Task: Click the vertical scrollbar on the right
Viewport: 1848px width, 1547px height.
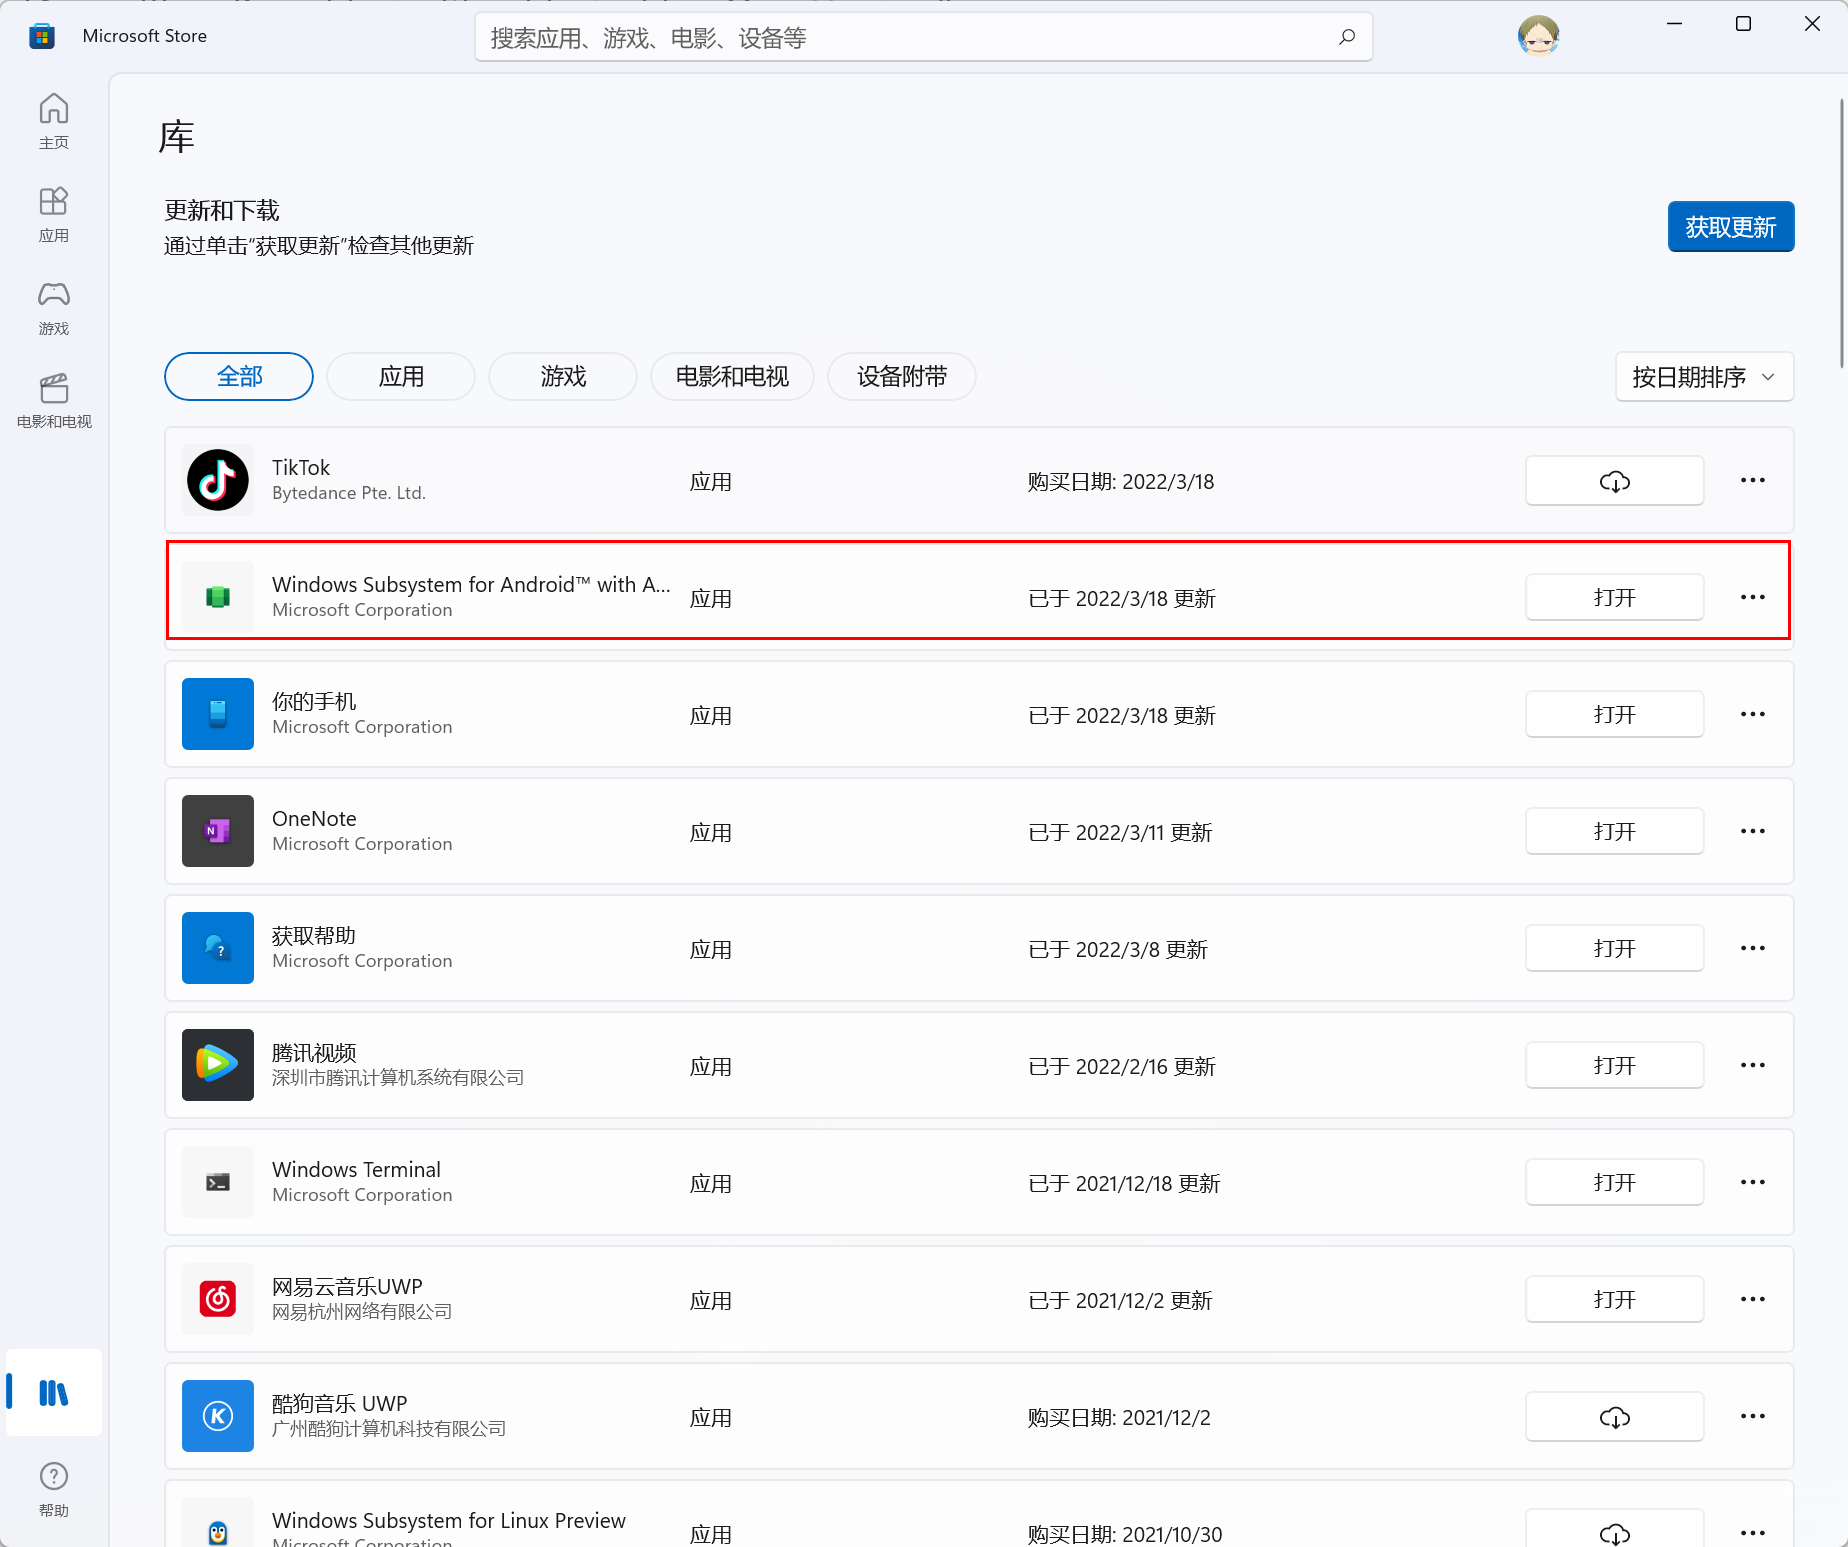Action: [1841, 233]
